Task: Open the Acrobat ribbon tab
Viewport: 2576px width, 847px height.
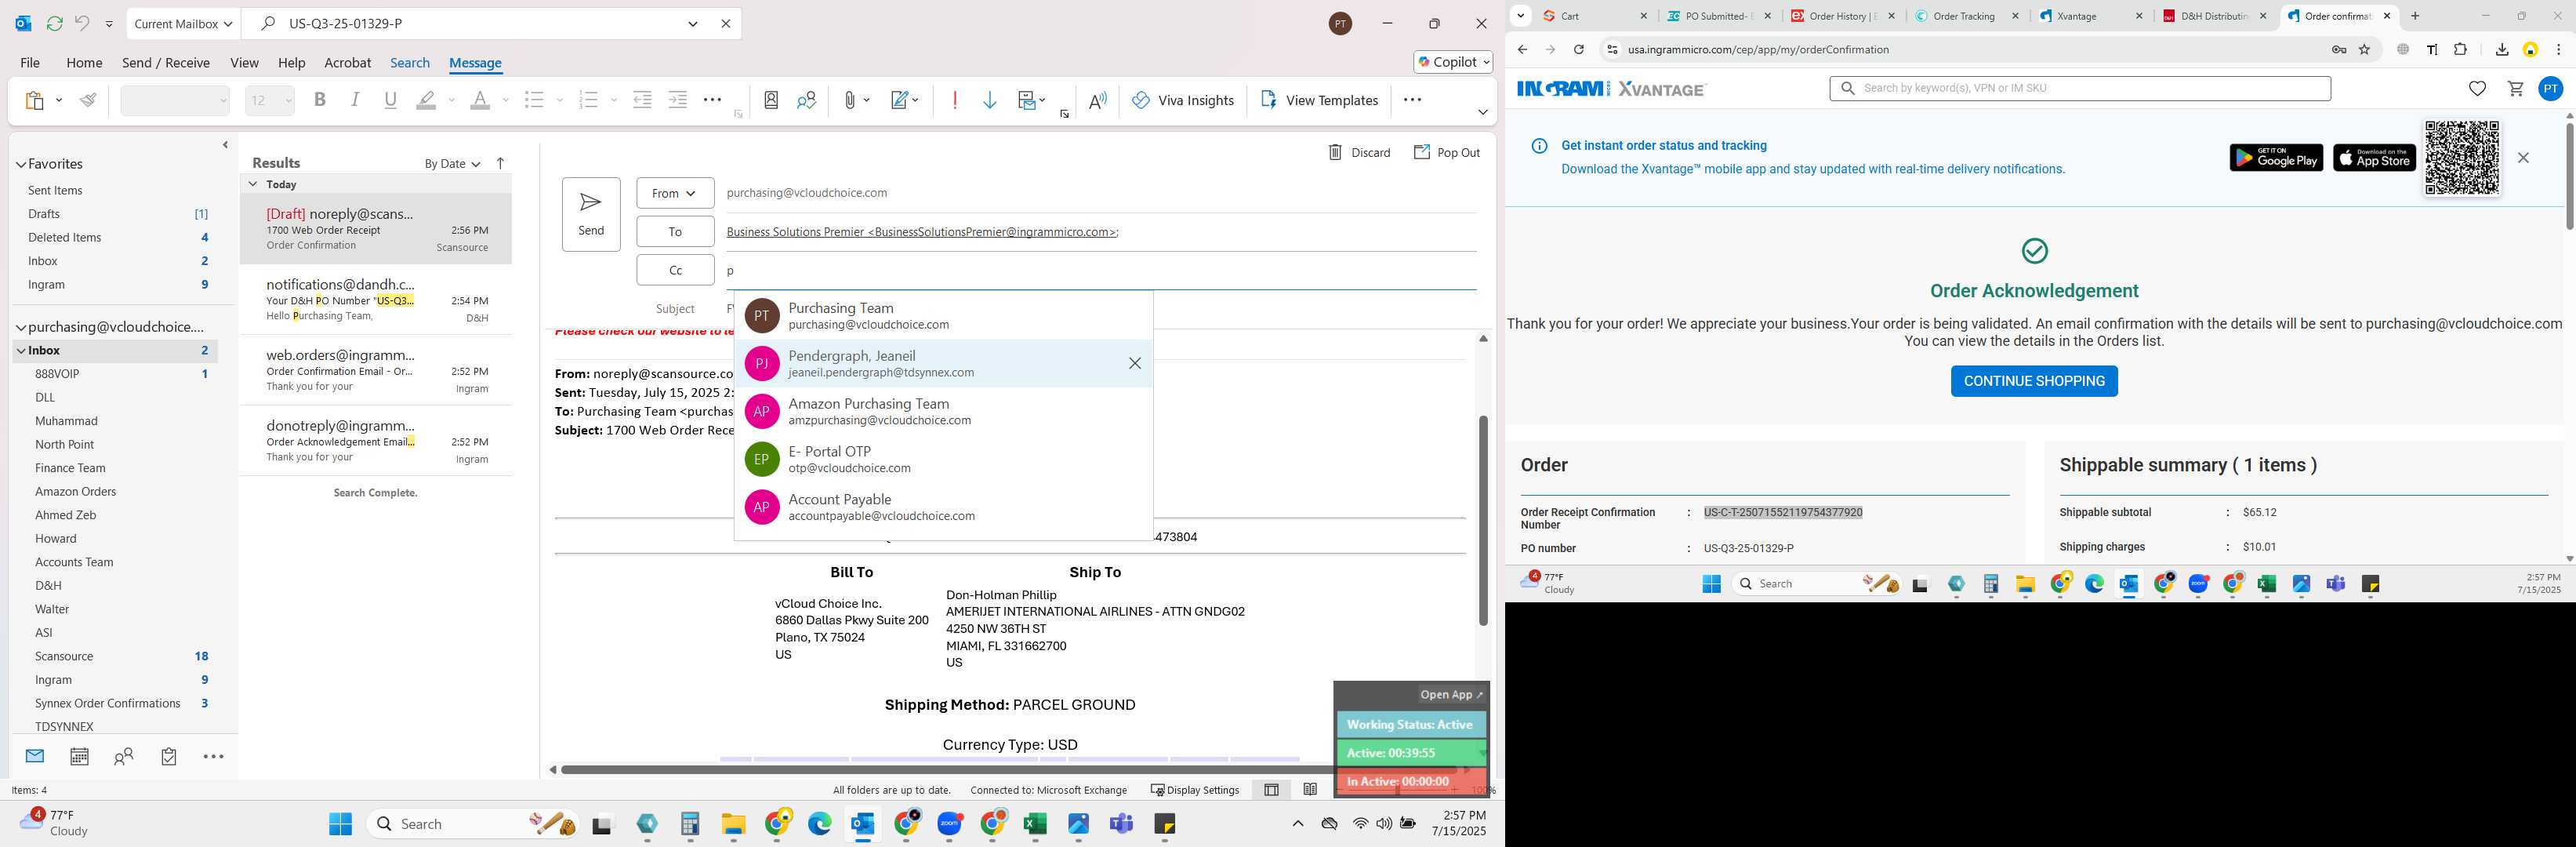Action: [x=347, y=62]
